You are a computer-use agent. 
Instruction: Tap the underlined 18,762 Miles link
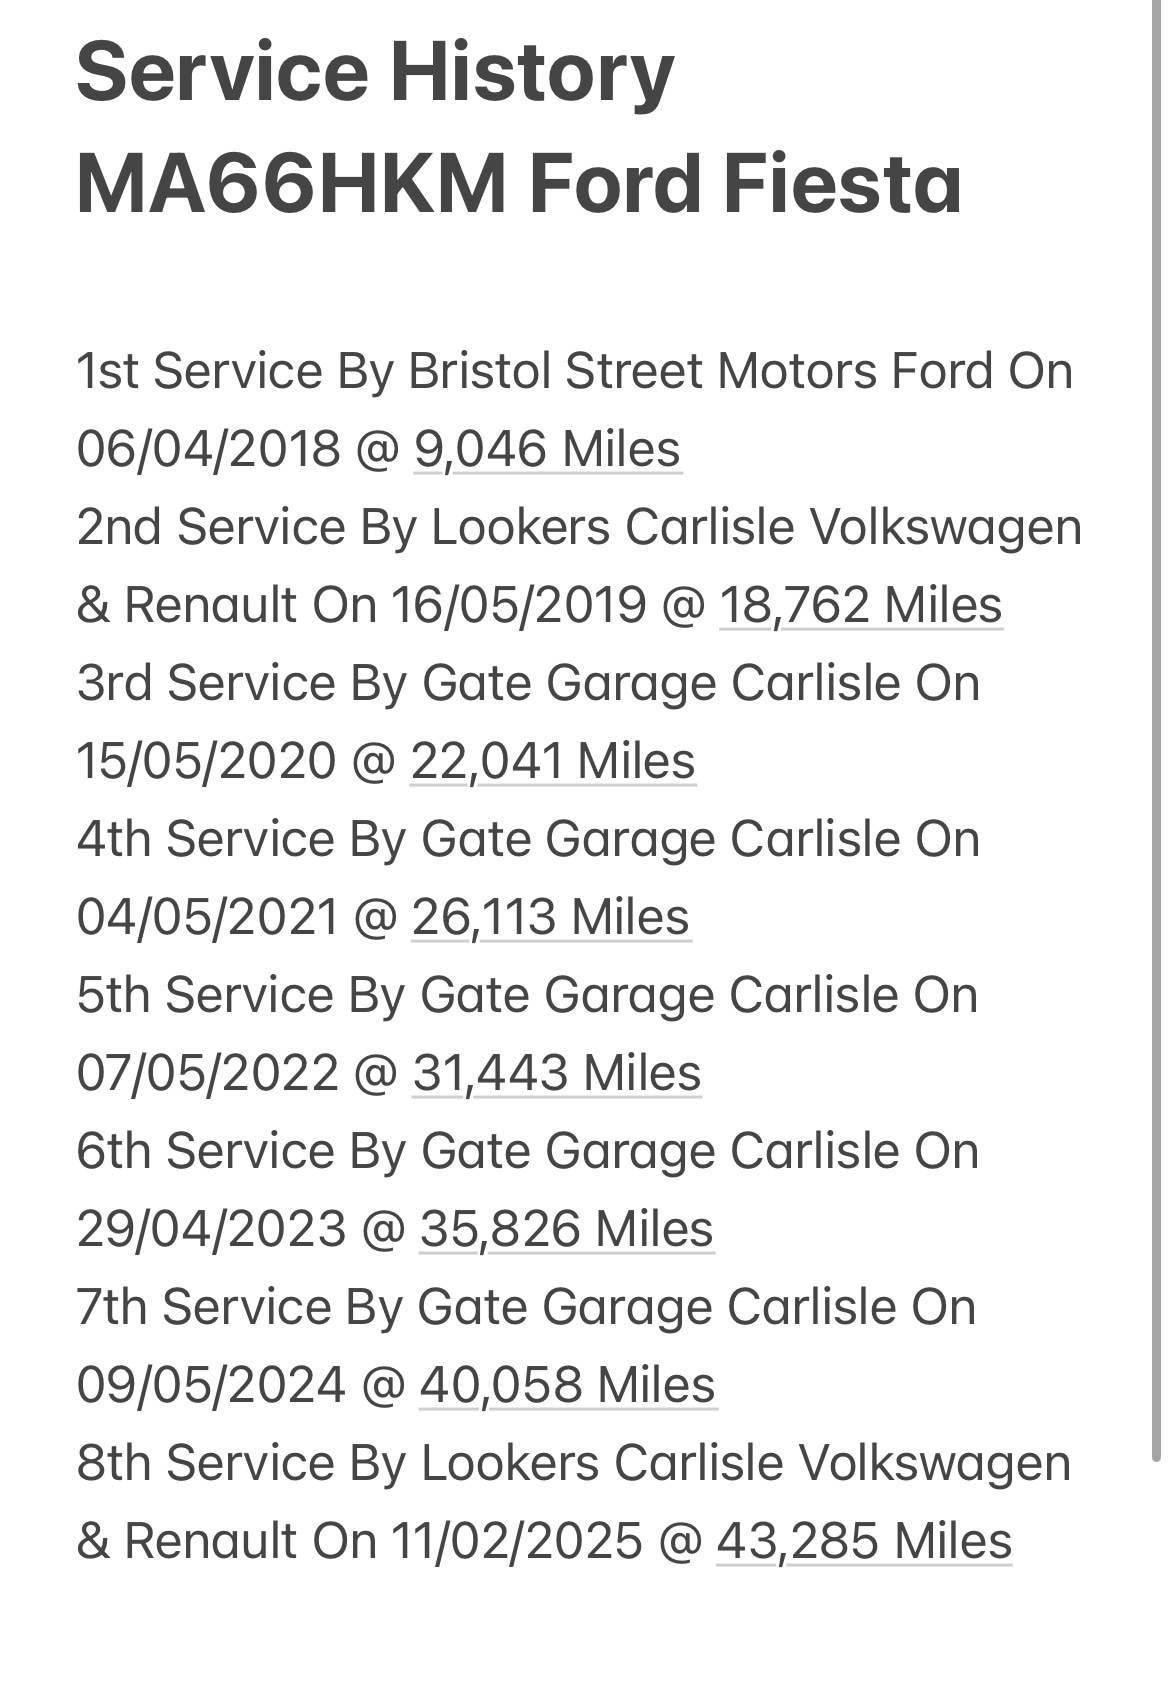click(860, 605)
